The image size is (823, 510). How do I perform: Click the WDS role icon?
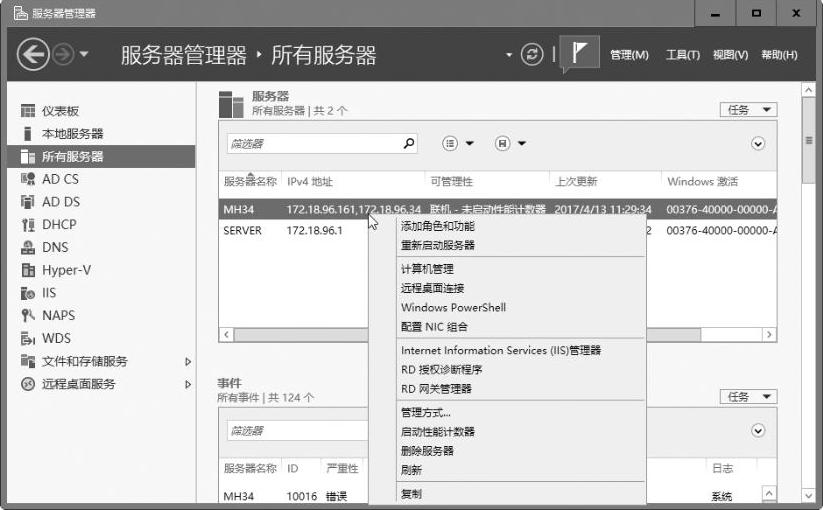coord(27,338)
